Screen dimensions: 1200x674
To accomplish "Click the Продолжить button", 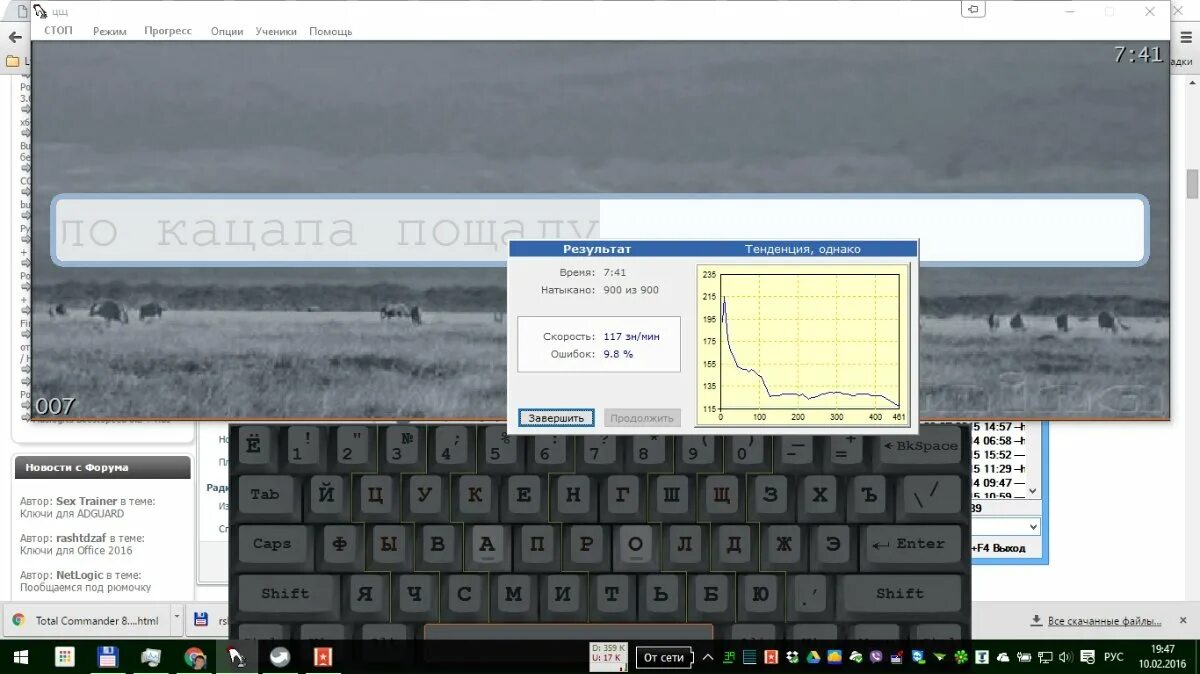I will 642,418.
